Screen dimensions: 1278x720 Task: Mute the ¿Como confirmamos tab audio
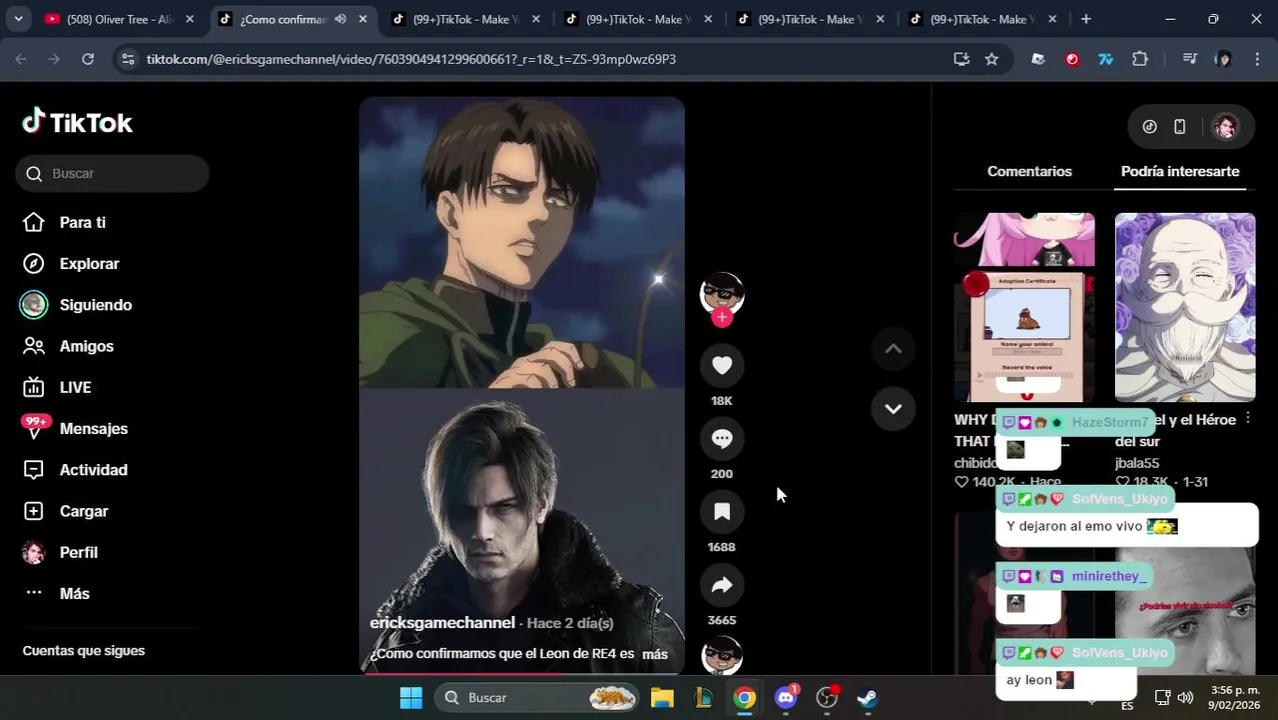(340, 19)
